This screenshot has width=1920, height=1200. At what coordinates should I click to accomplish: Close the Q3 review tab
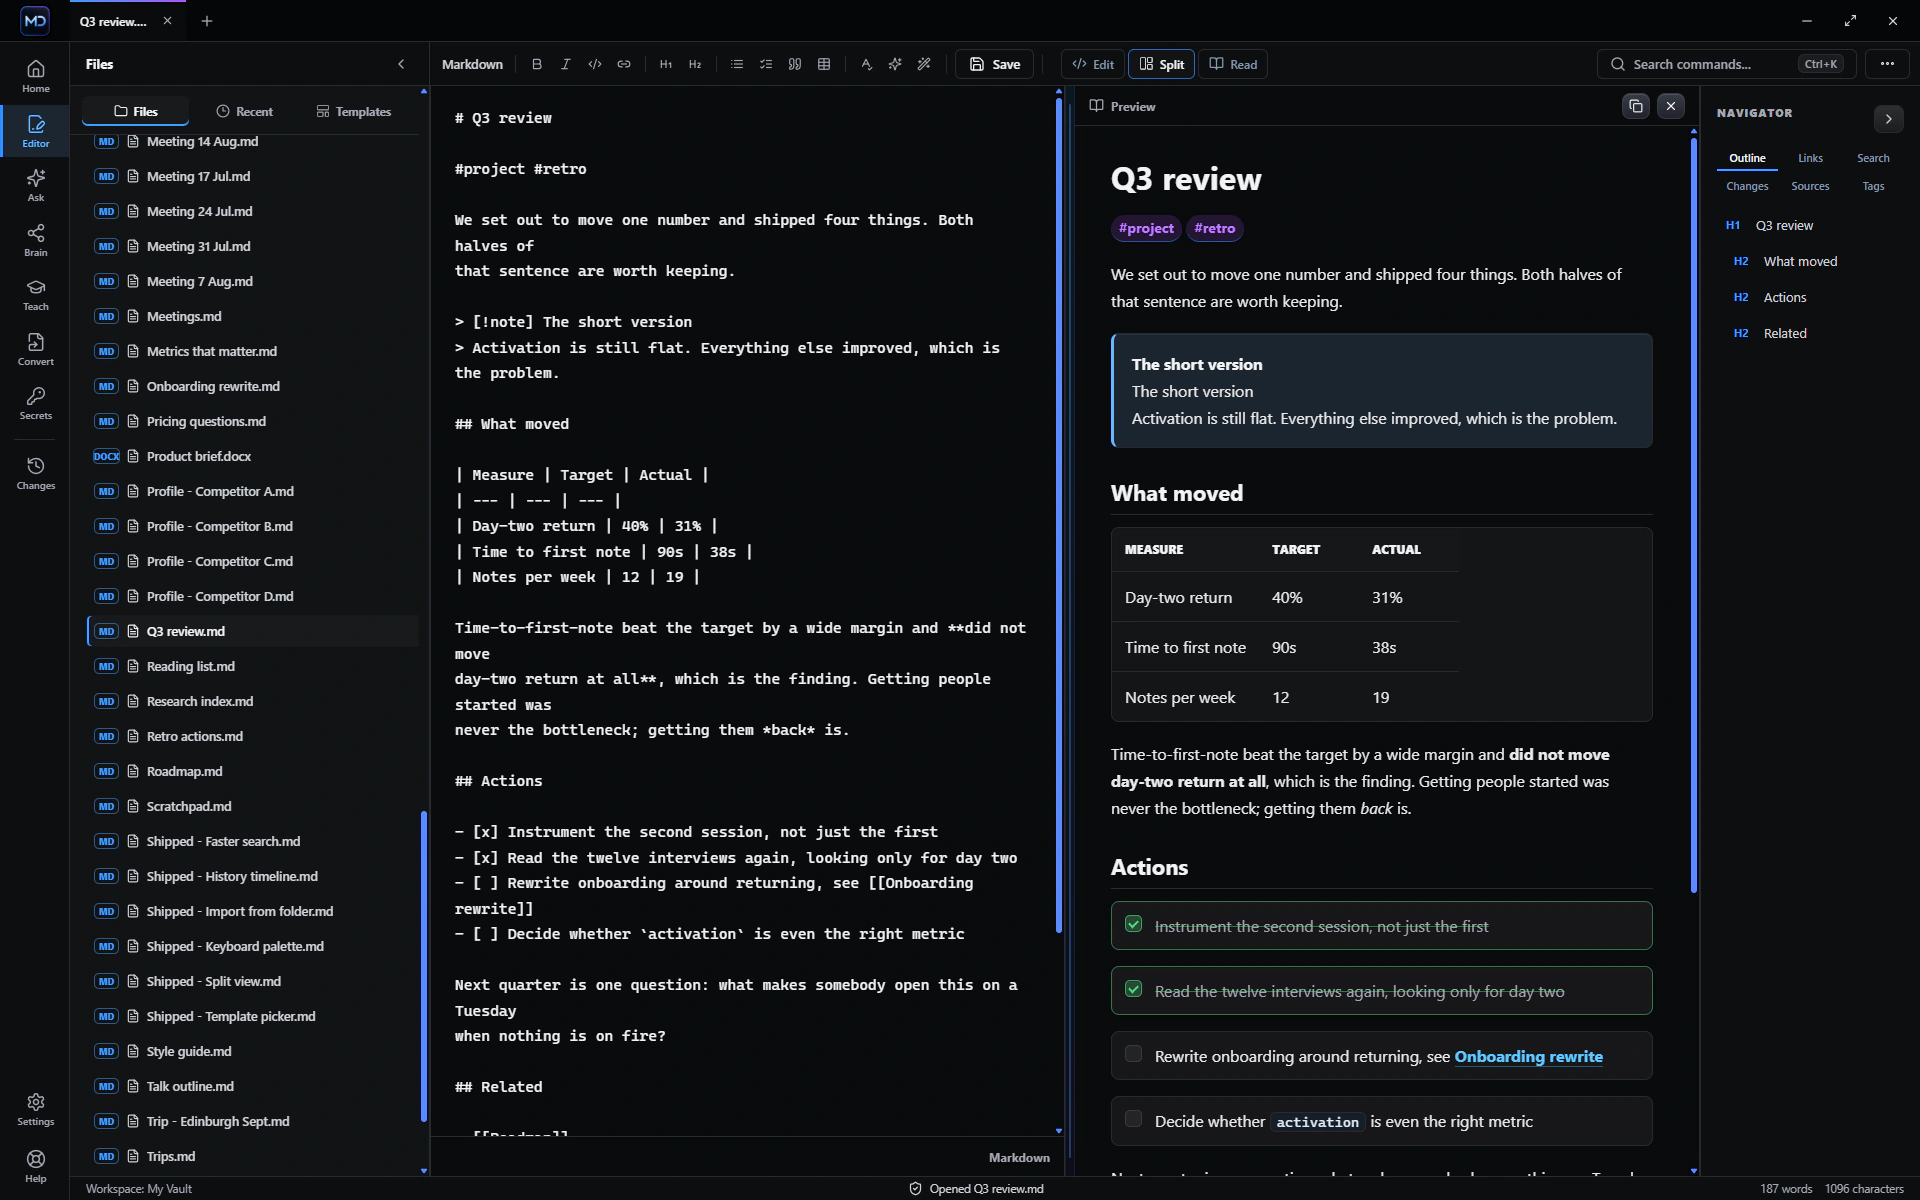click(x=167, y=21)
